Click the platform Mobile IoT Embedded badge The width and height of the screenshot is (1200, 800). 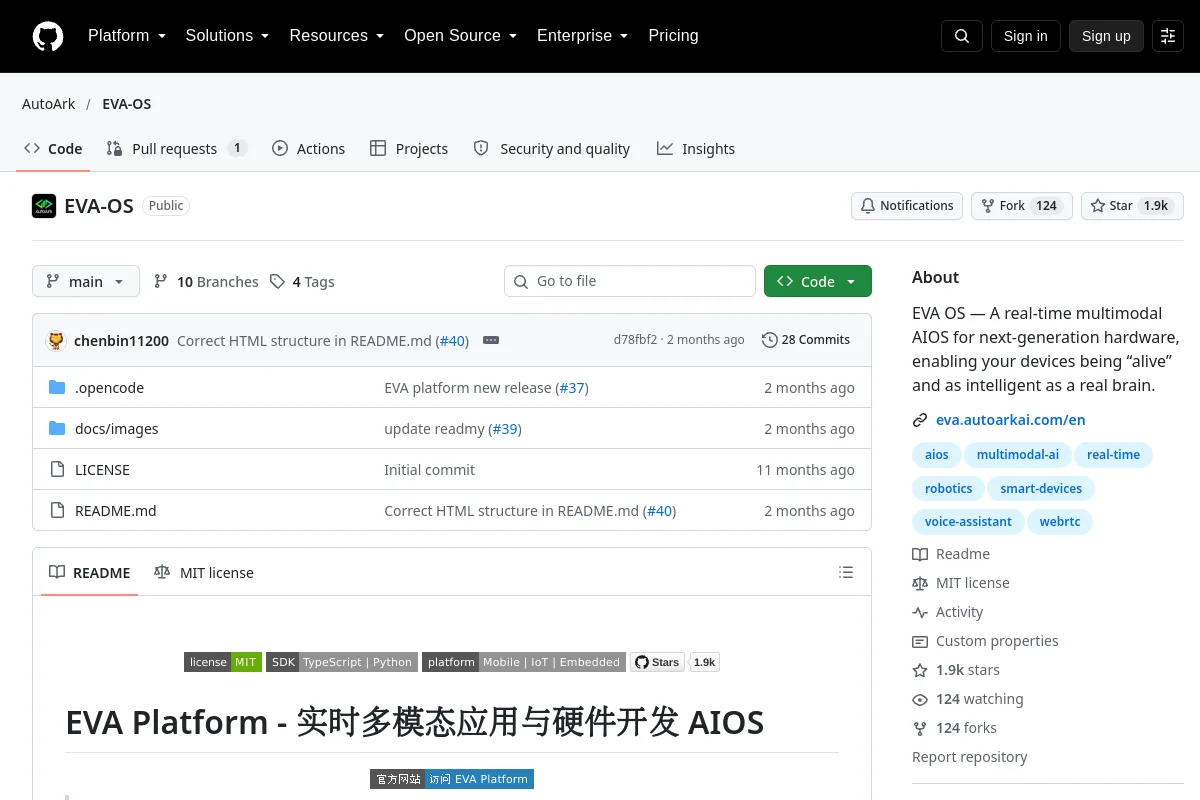pos(524,662)
